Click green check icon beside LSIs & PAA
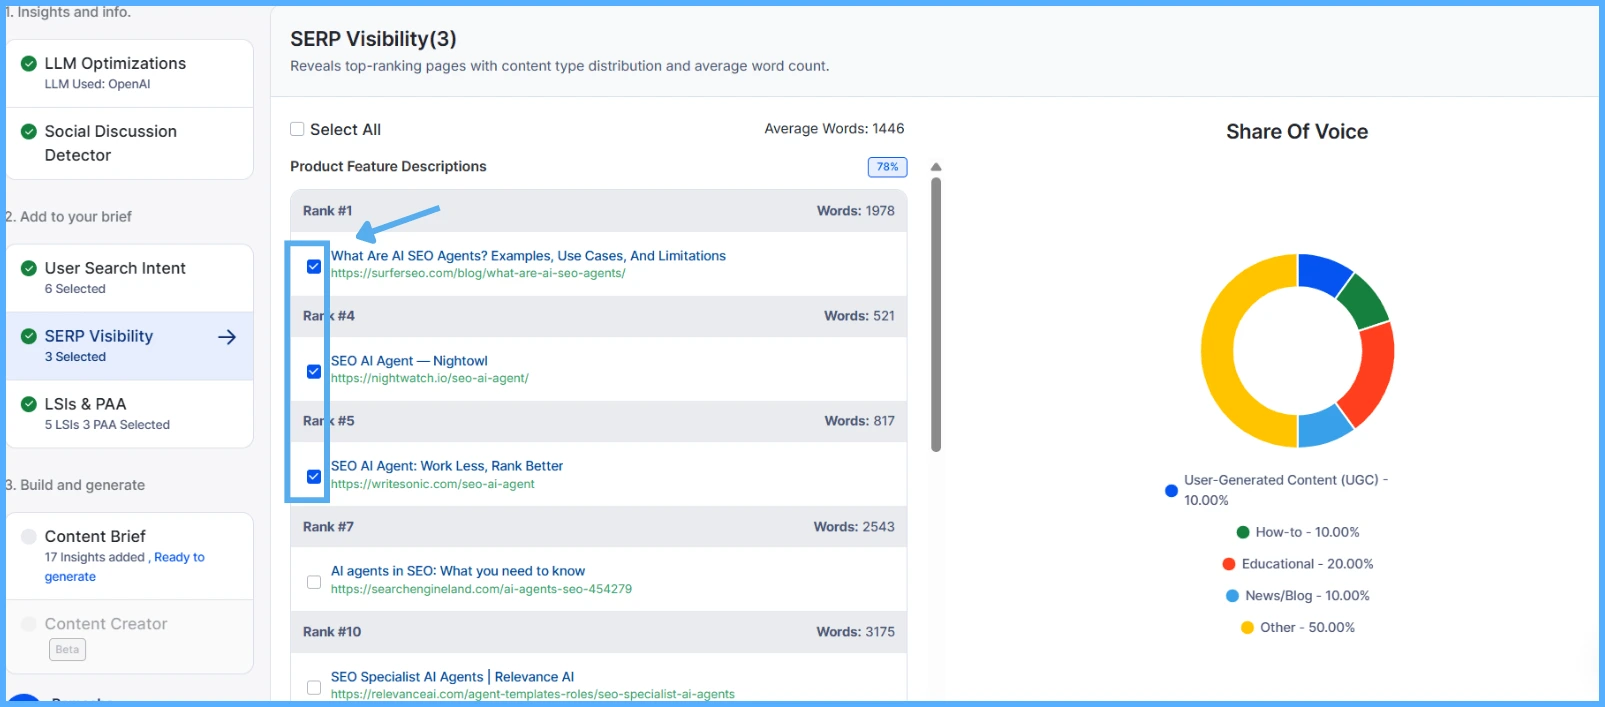The height and width of the screenshot is (707, 1605). [29, 404]
